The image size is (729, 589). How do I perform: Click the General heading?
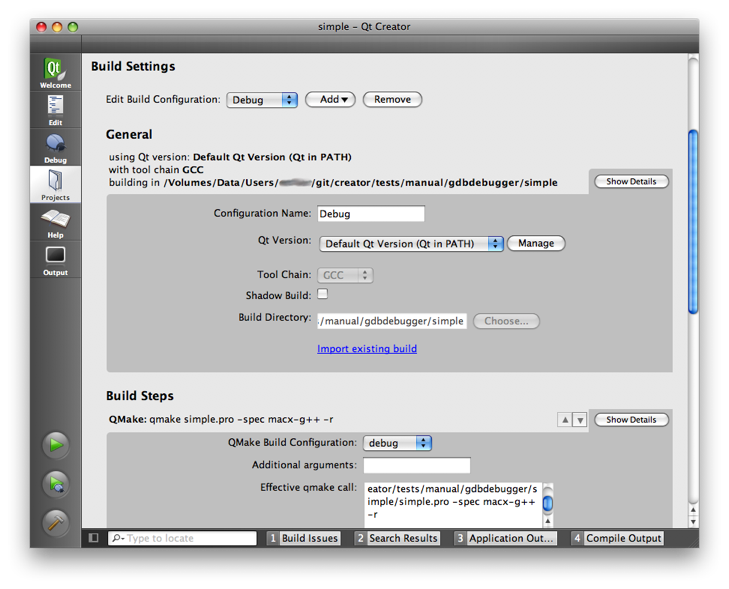pyautogui.click(x=129, y=134)
